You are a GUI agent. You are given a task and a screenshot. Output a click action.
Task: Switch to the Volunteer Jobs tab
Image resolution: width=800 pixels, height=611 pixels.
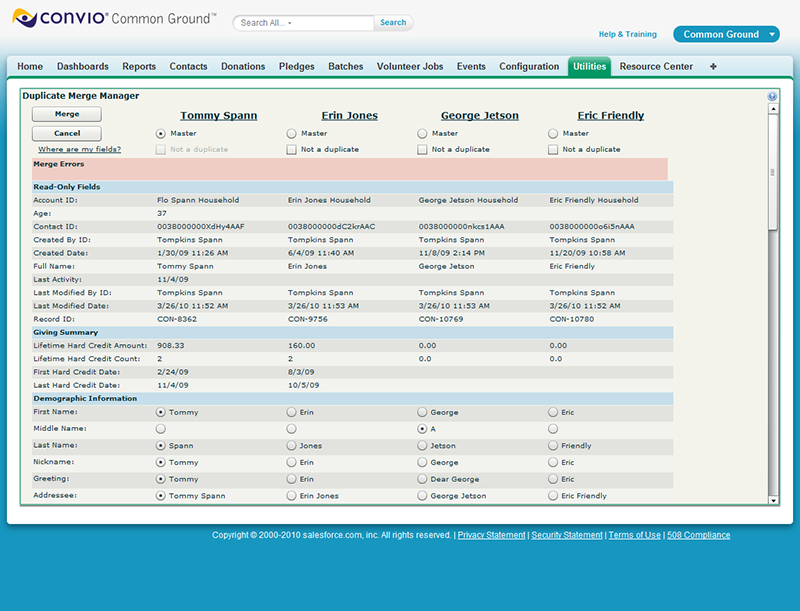410,67
